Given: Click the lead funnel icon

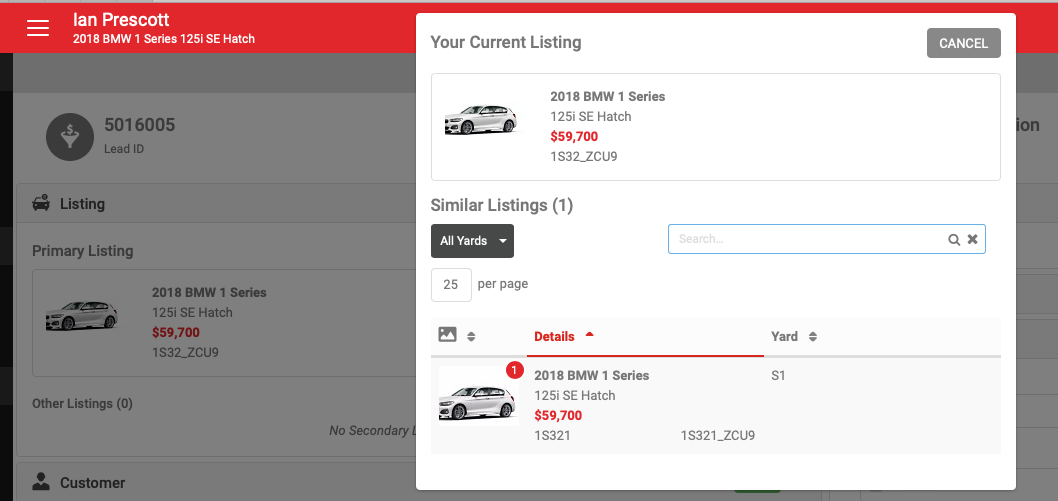Looking at the screenshot, I should click(69, 137).
